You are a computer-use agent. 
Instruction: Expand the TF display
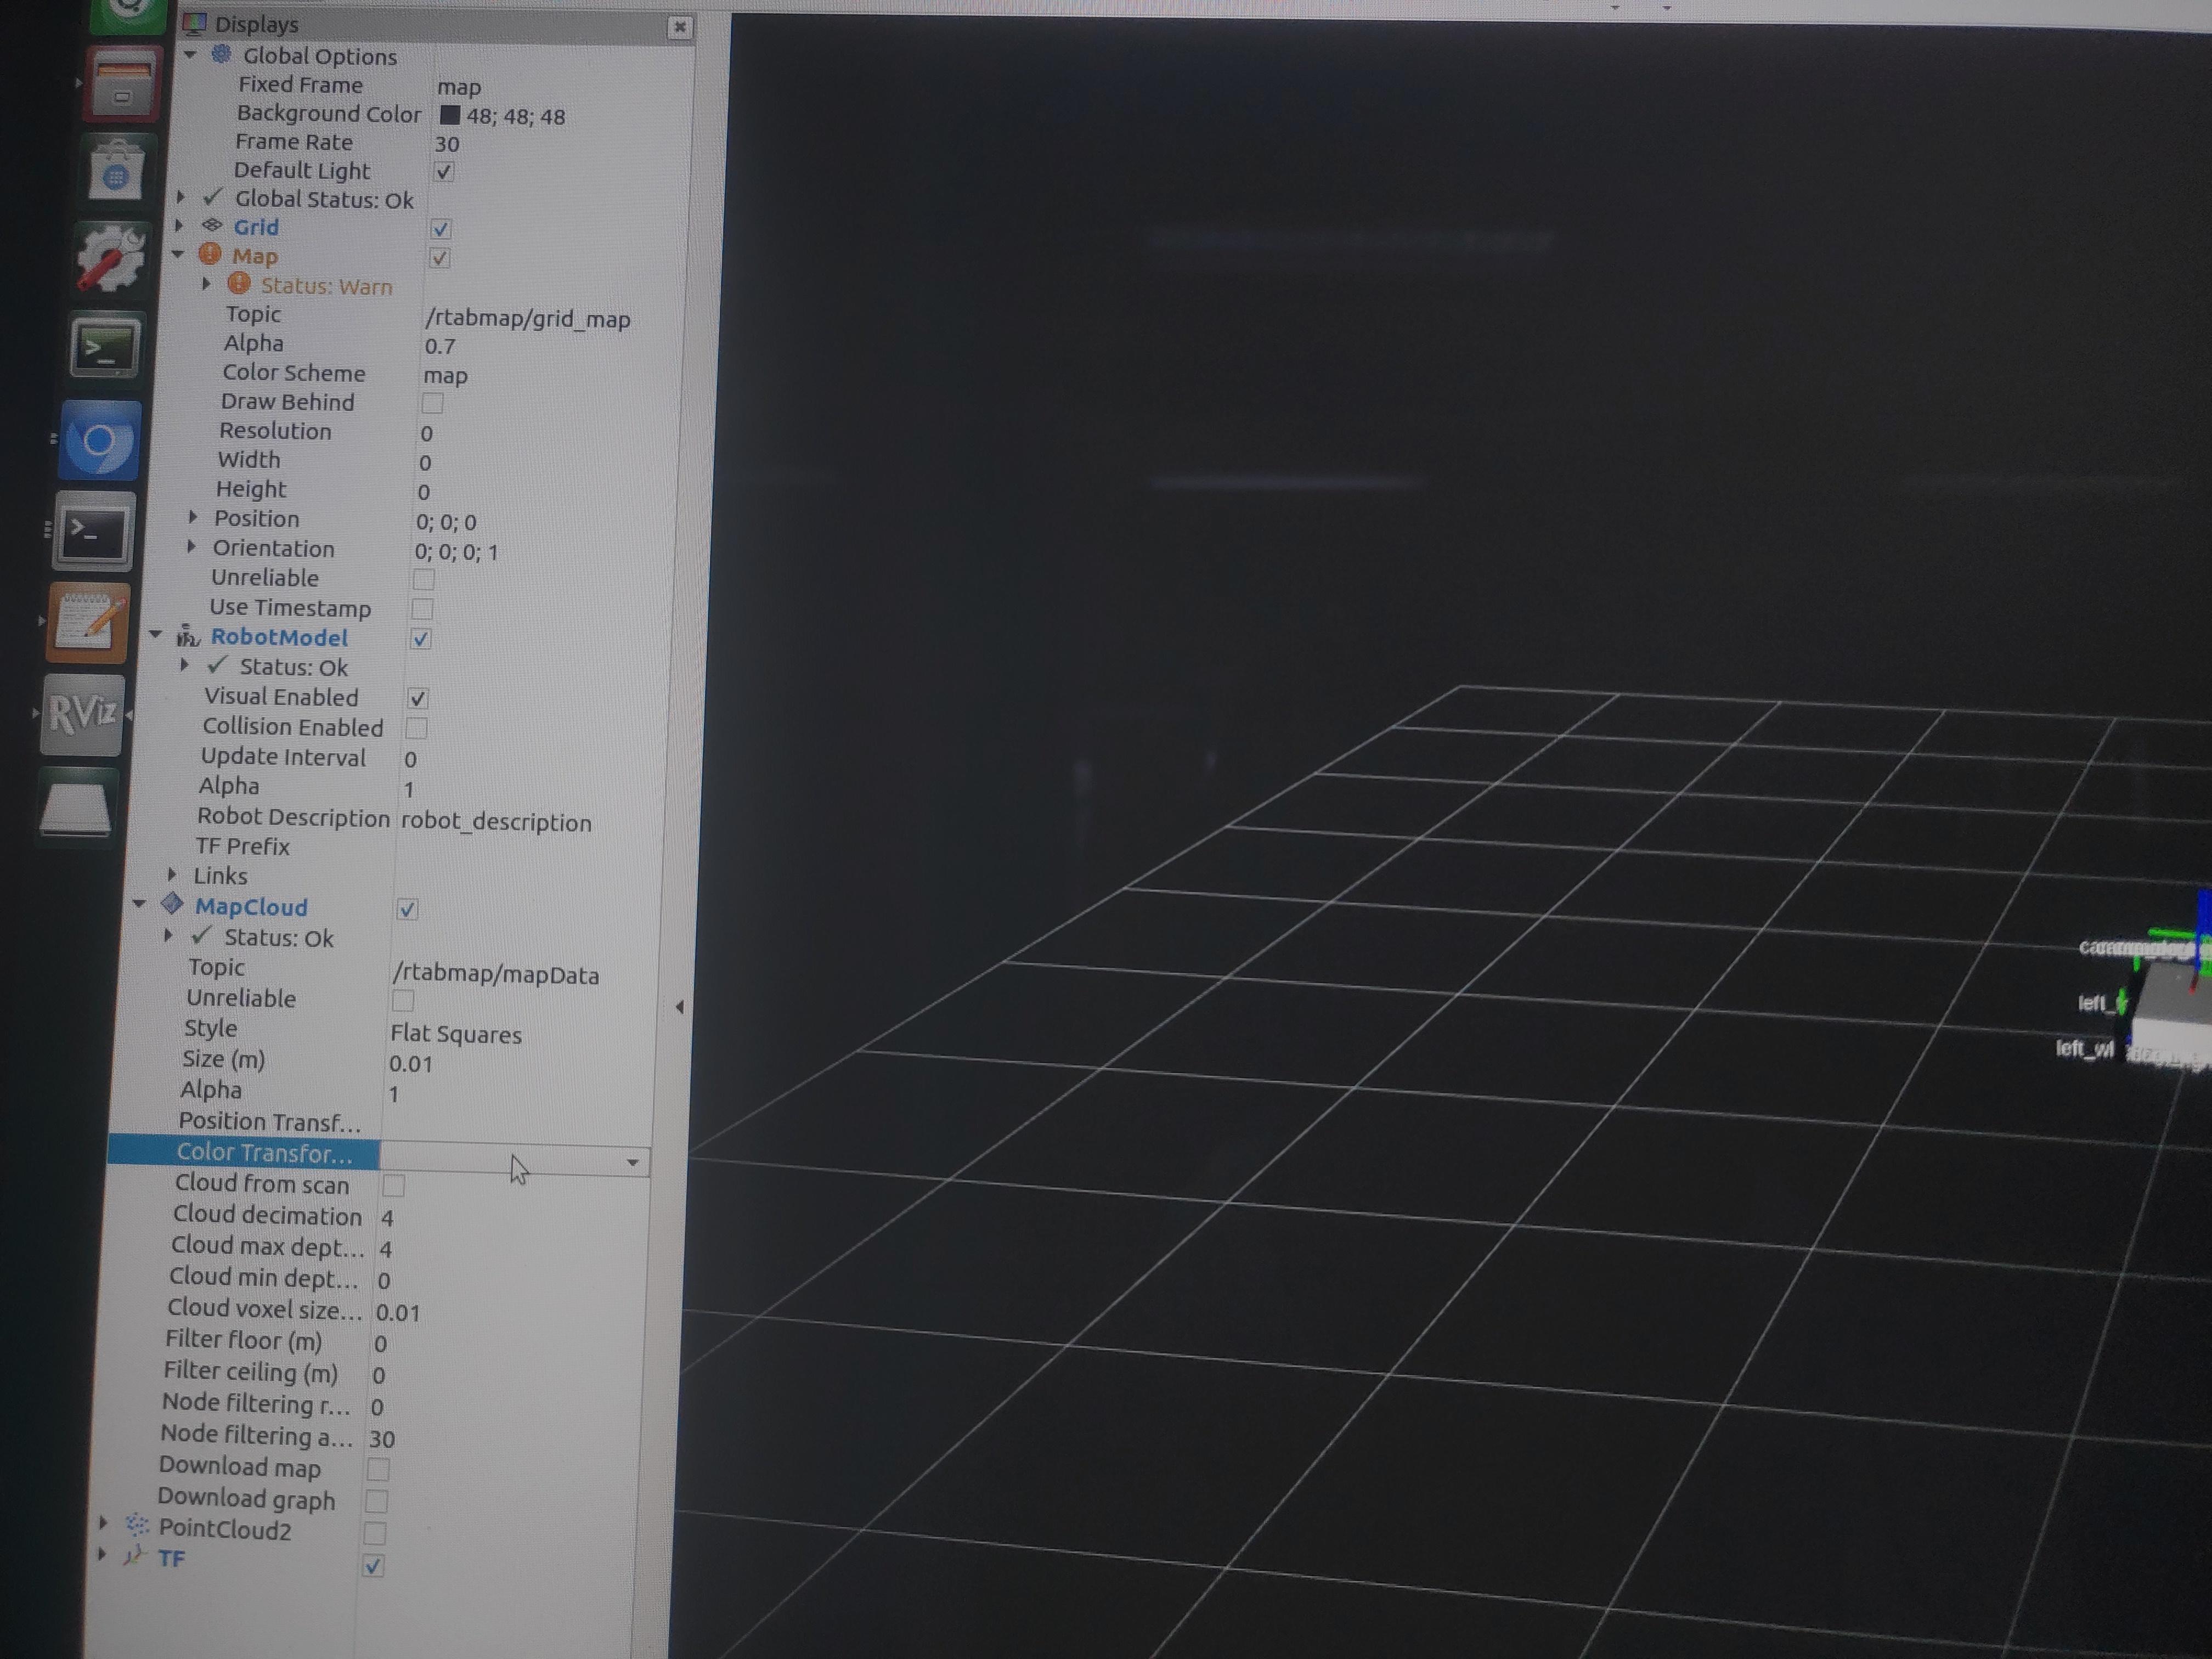coord(101,1554)
